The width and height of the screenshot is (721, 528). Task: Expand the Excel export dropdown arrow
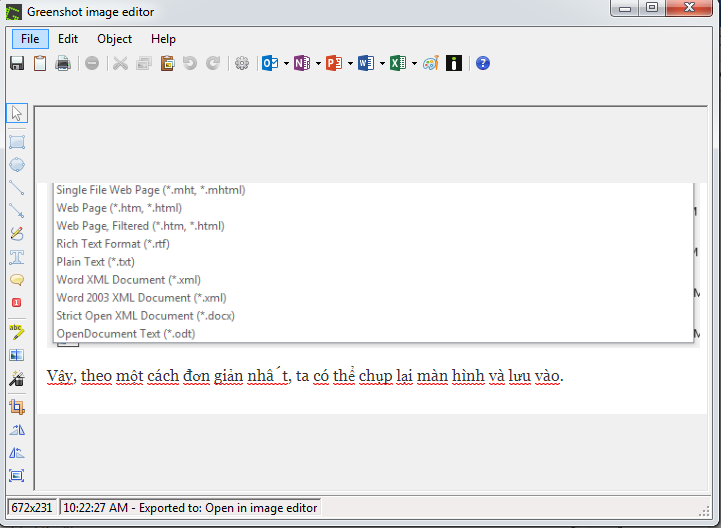pyautogui.click(x=414, y=63)
